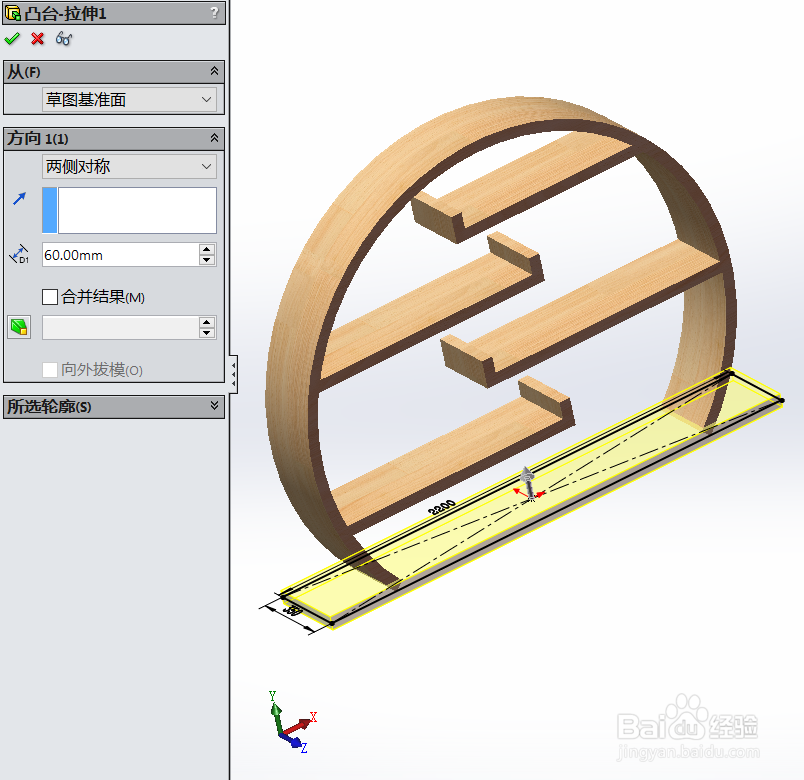Viewport: 804px width, 780px height.
Task: Open the 草图基准面 start condition dropdown
Action: (128, 99)
